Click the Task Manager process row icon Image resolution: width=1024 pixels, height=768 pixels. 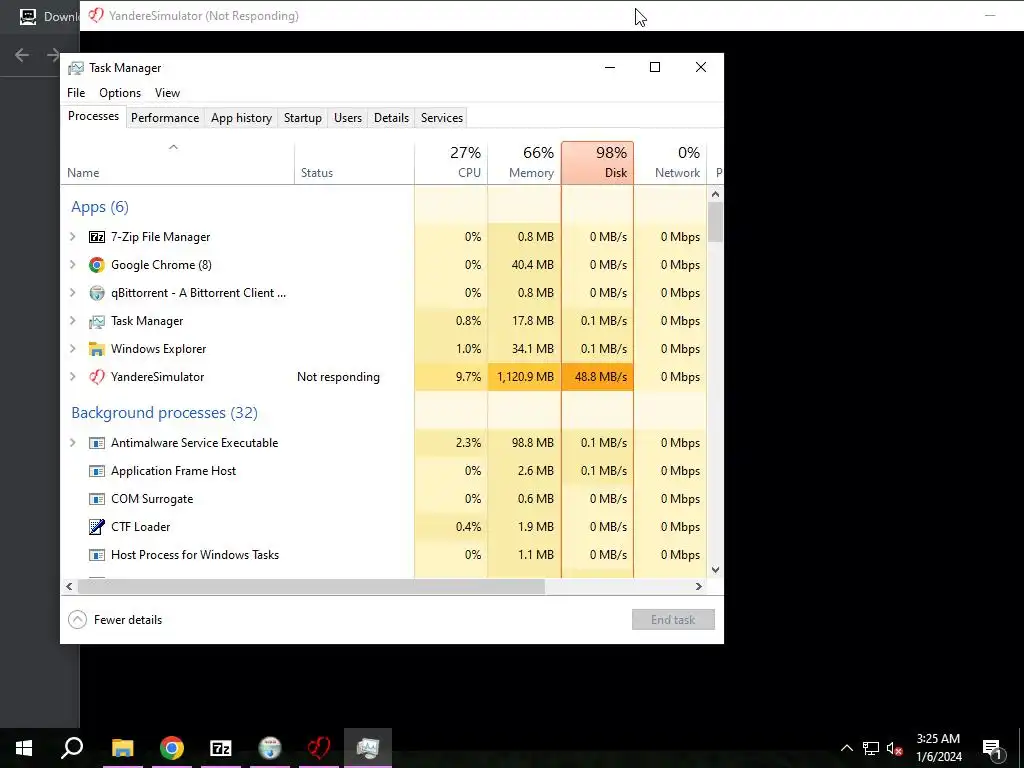[x=97, y=321]
